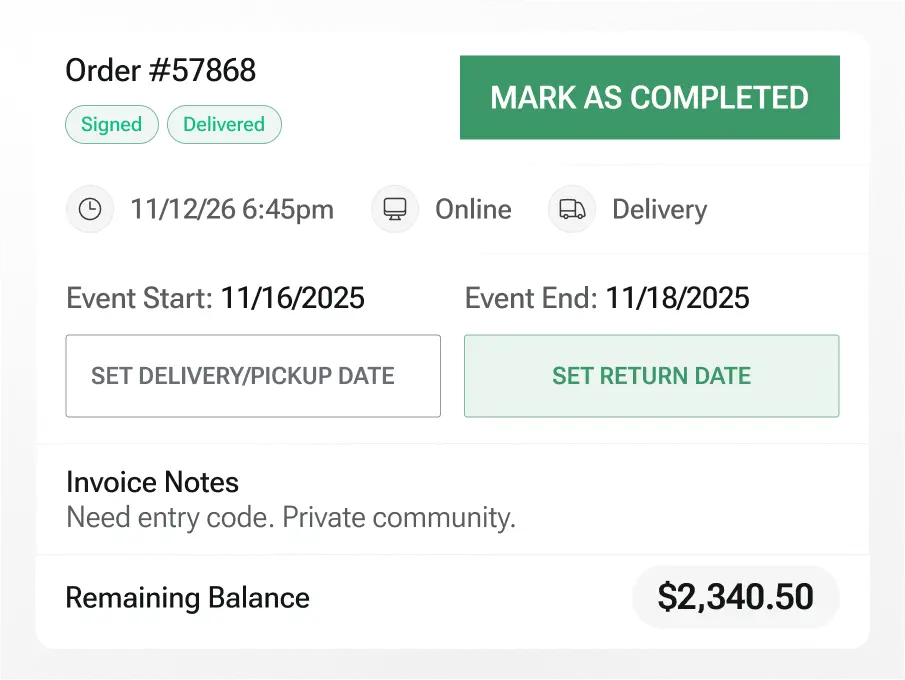This screenshot has height=680, width=905.
Task: Click the Event End label
Action: point(531,298)
